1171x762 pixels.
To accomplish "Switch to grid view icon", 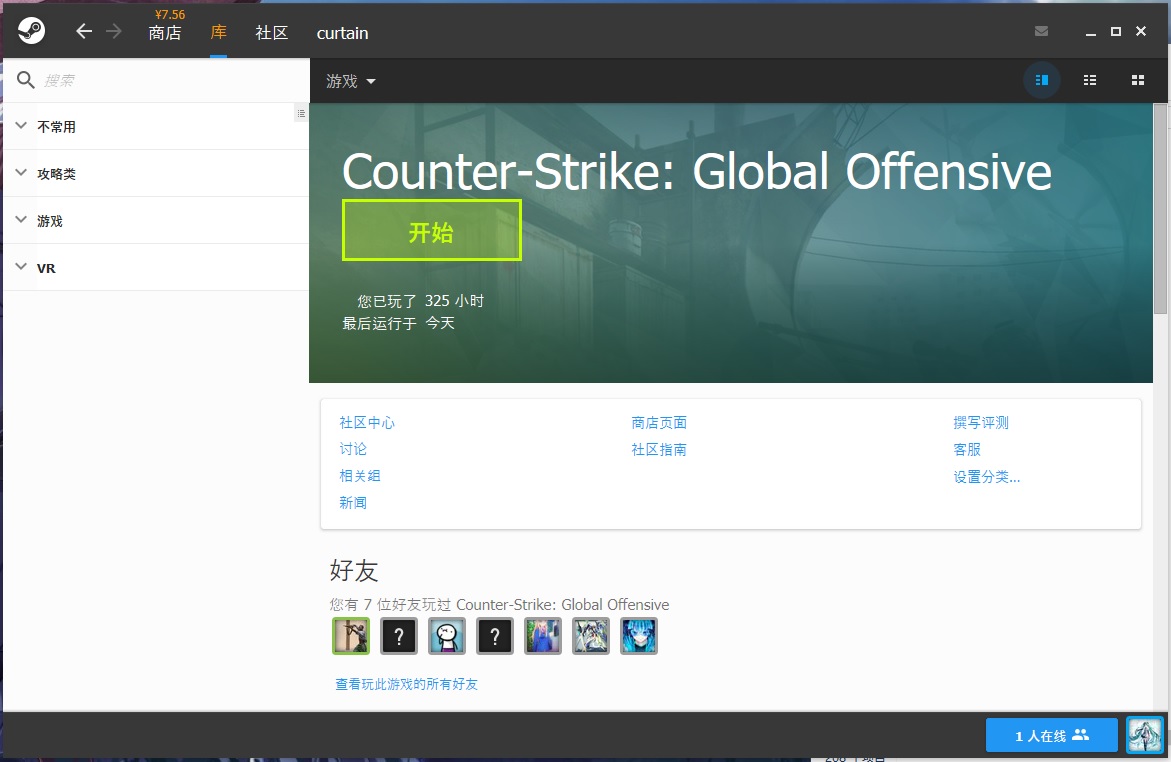I will tap(1137, 79).
